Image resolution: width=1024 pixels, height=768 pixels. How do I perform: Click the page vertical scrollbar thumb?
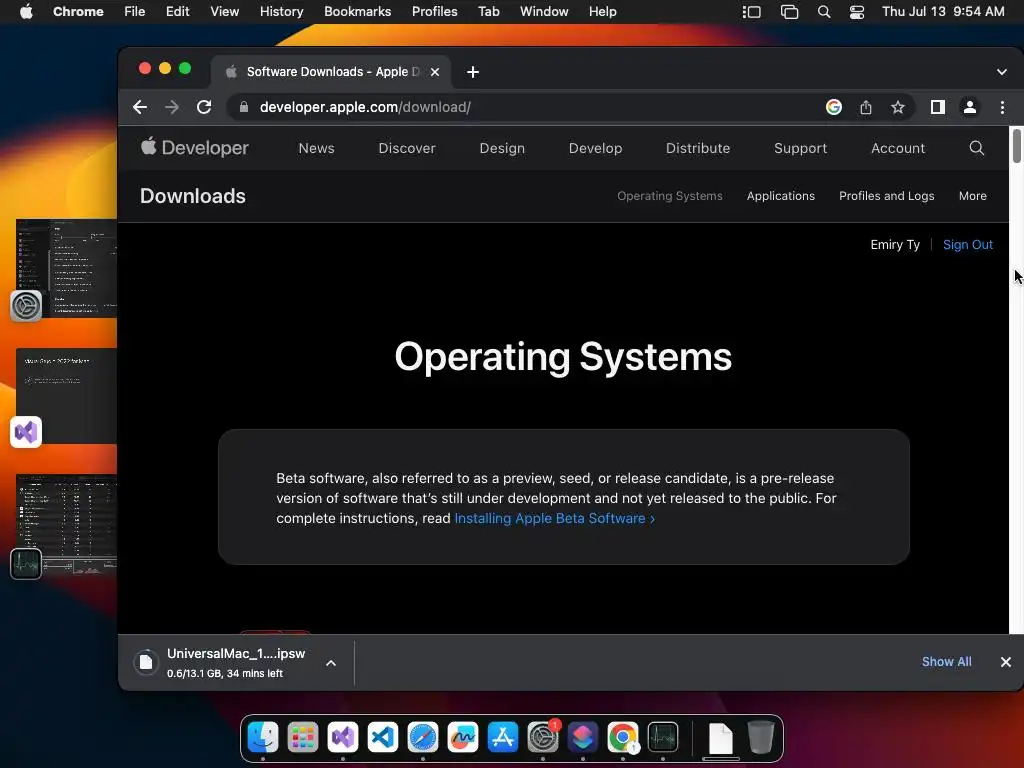(1016, 146)
